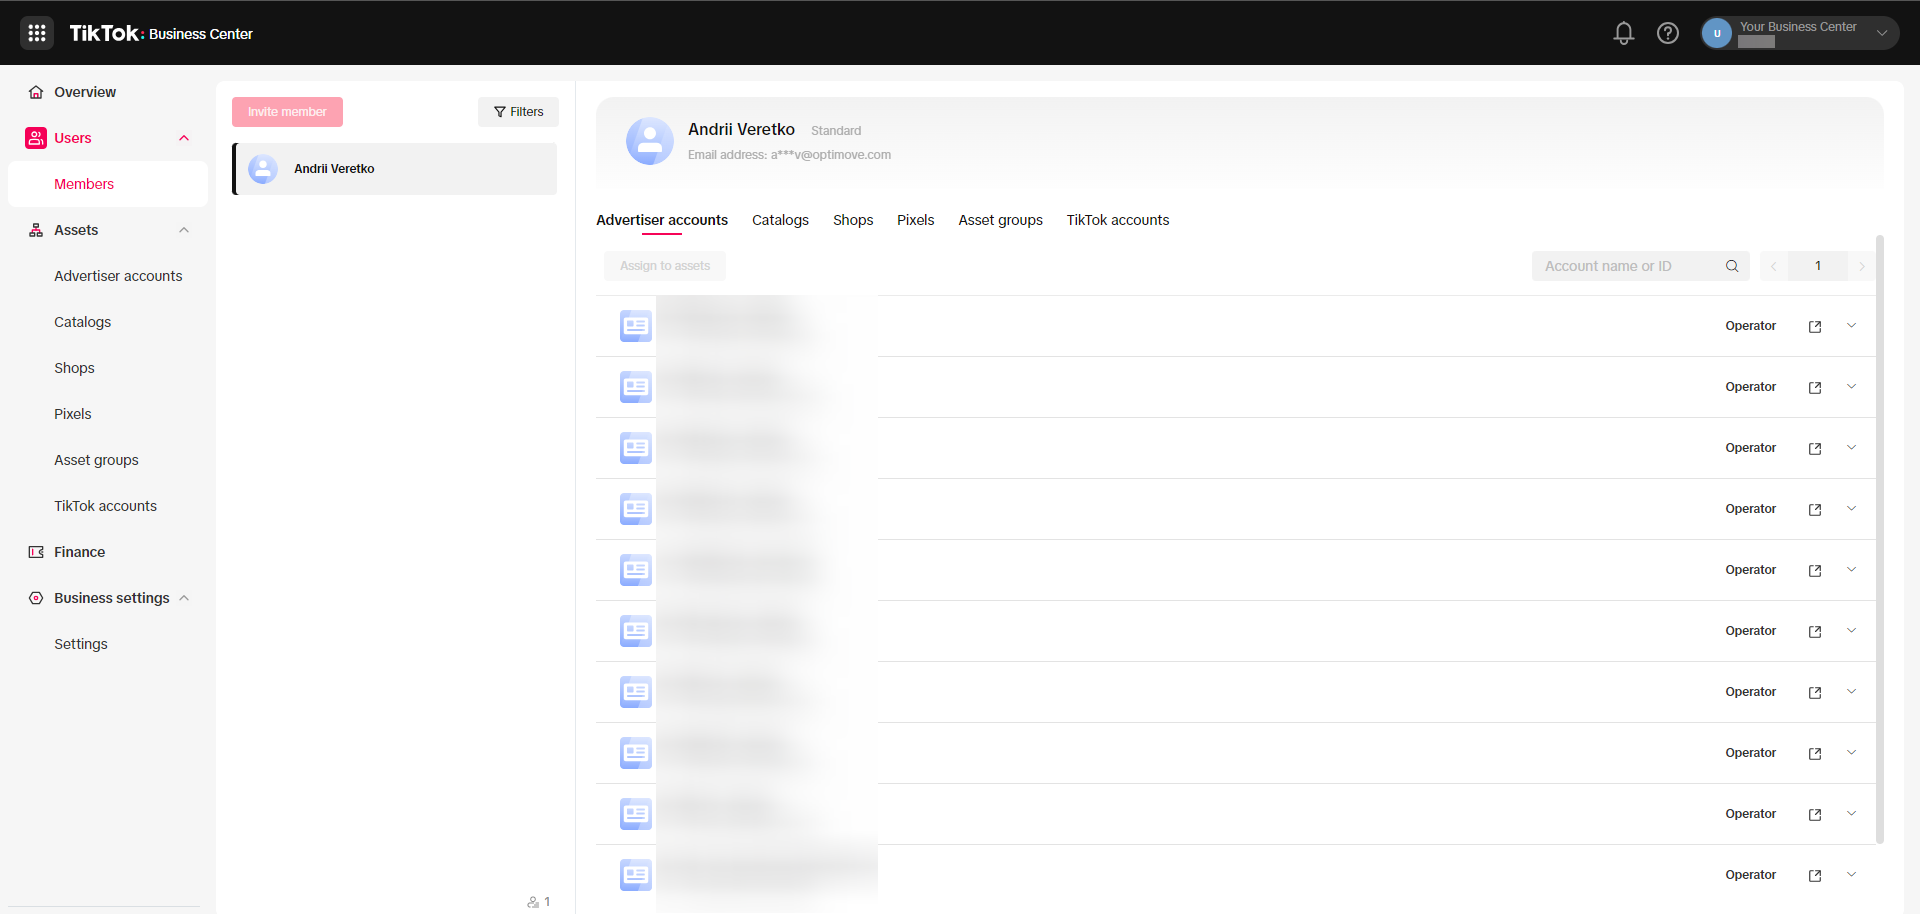Viewport: 1920px width, 914px height.
Task: Switch to the Pixels tab
Action: coord(915,220)
